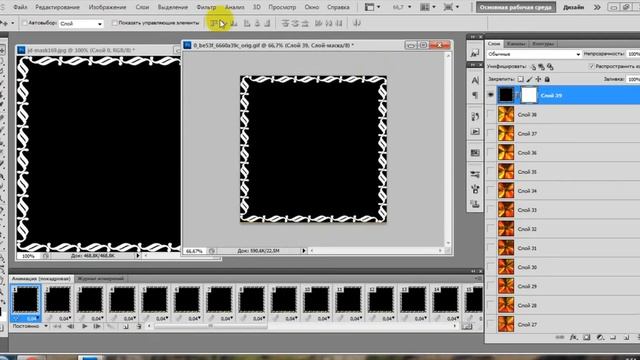Click unify layer visibility icon
This screenshot has height=360, width=640.
pos(542,67)
